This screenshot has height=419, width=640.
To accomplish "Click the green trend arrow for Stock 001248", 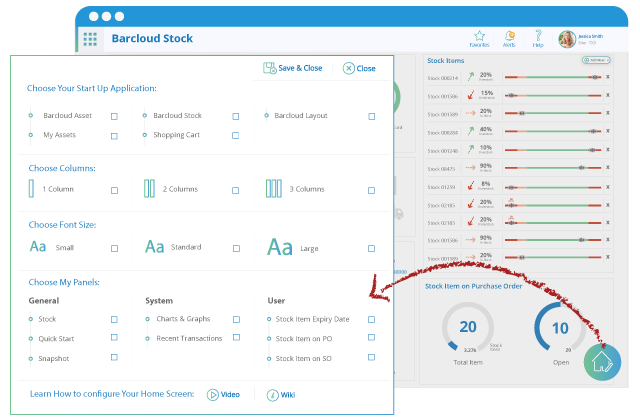I will 471,149.
